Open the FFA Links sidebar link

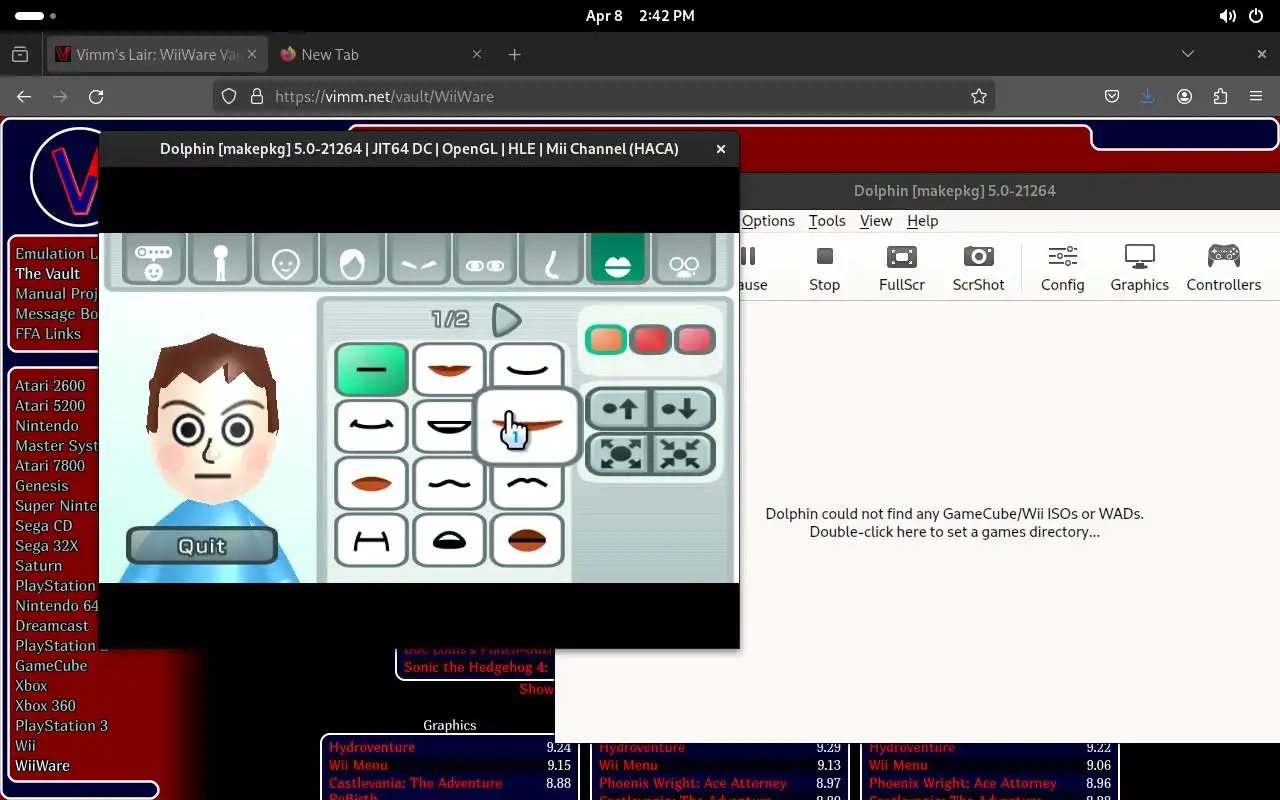tap(48, 334)
